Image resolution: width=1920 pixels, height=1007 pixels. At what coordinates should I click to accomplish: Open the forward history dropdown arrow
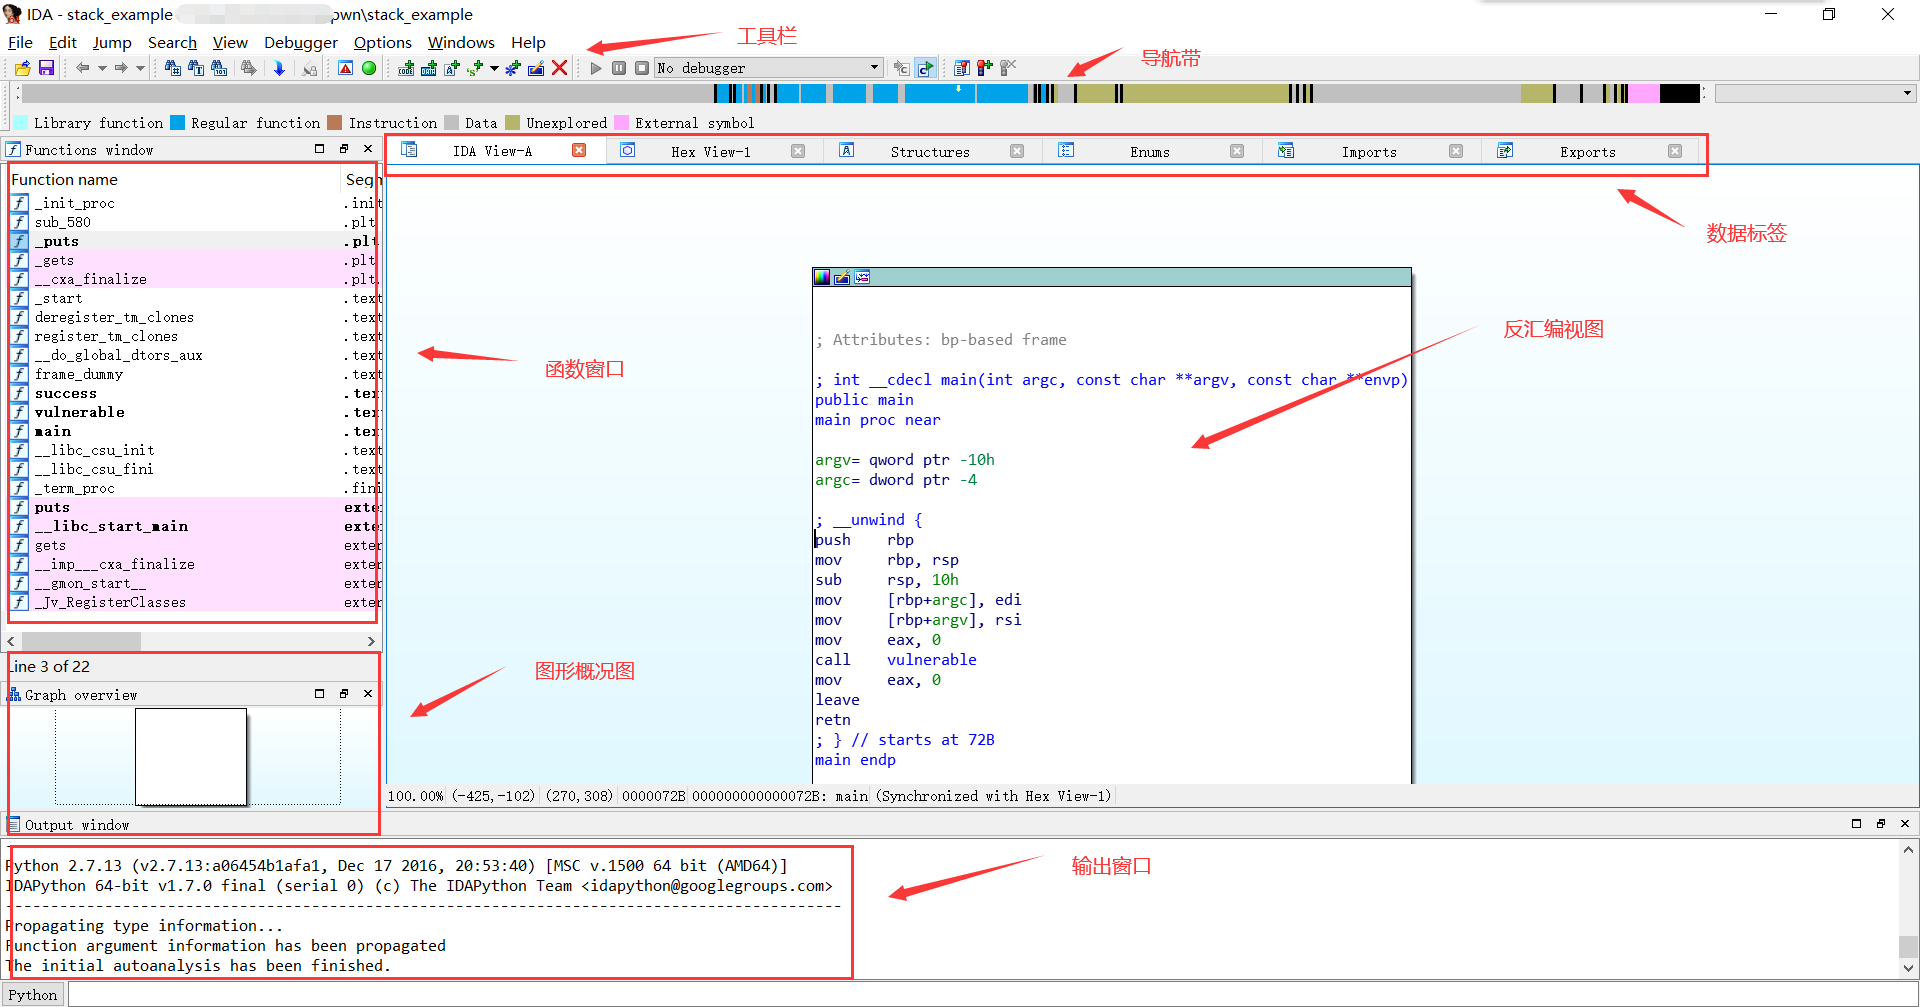click(x=140, y=68)
